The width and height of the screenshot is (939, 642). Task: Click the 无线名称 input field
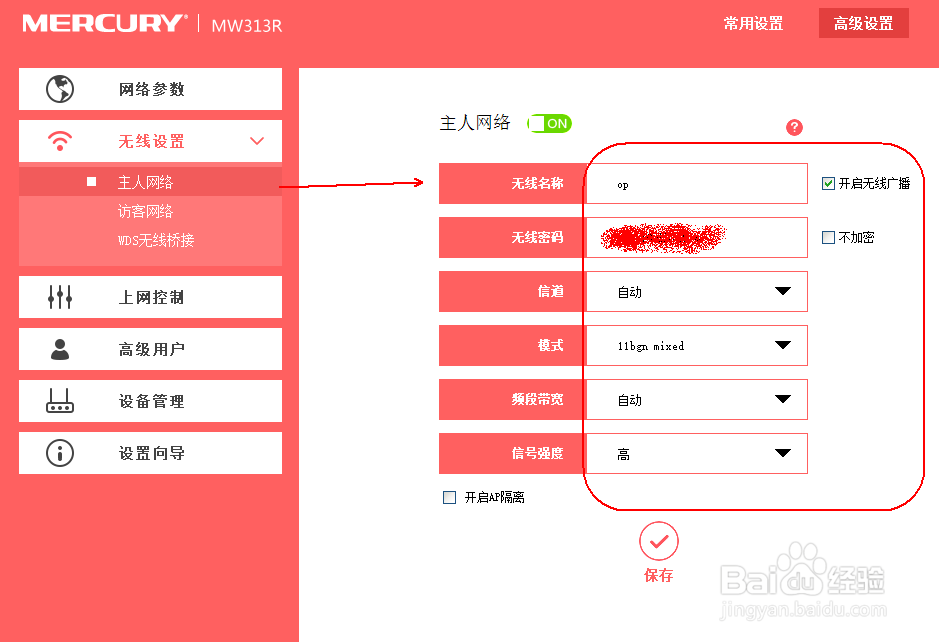coord(696,184)
